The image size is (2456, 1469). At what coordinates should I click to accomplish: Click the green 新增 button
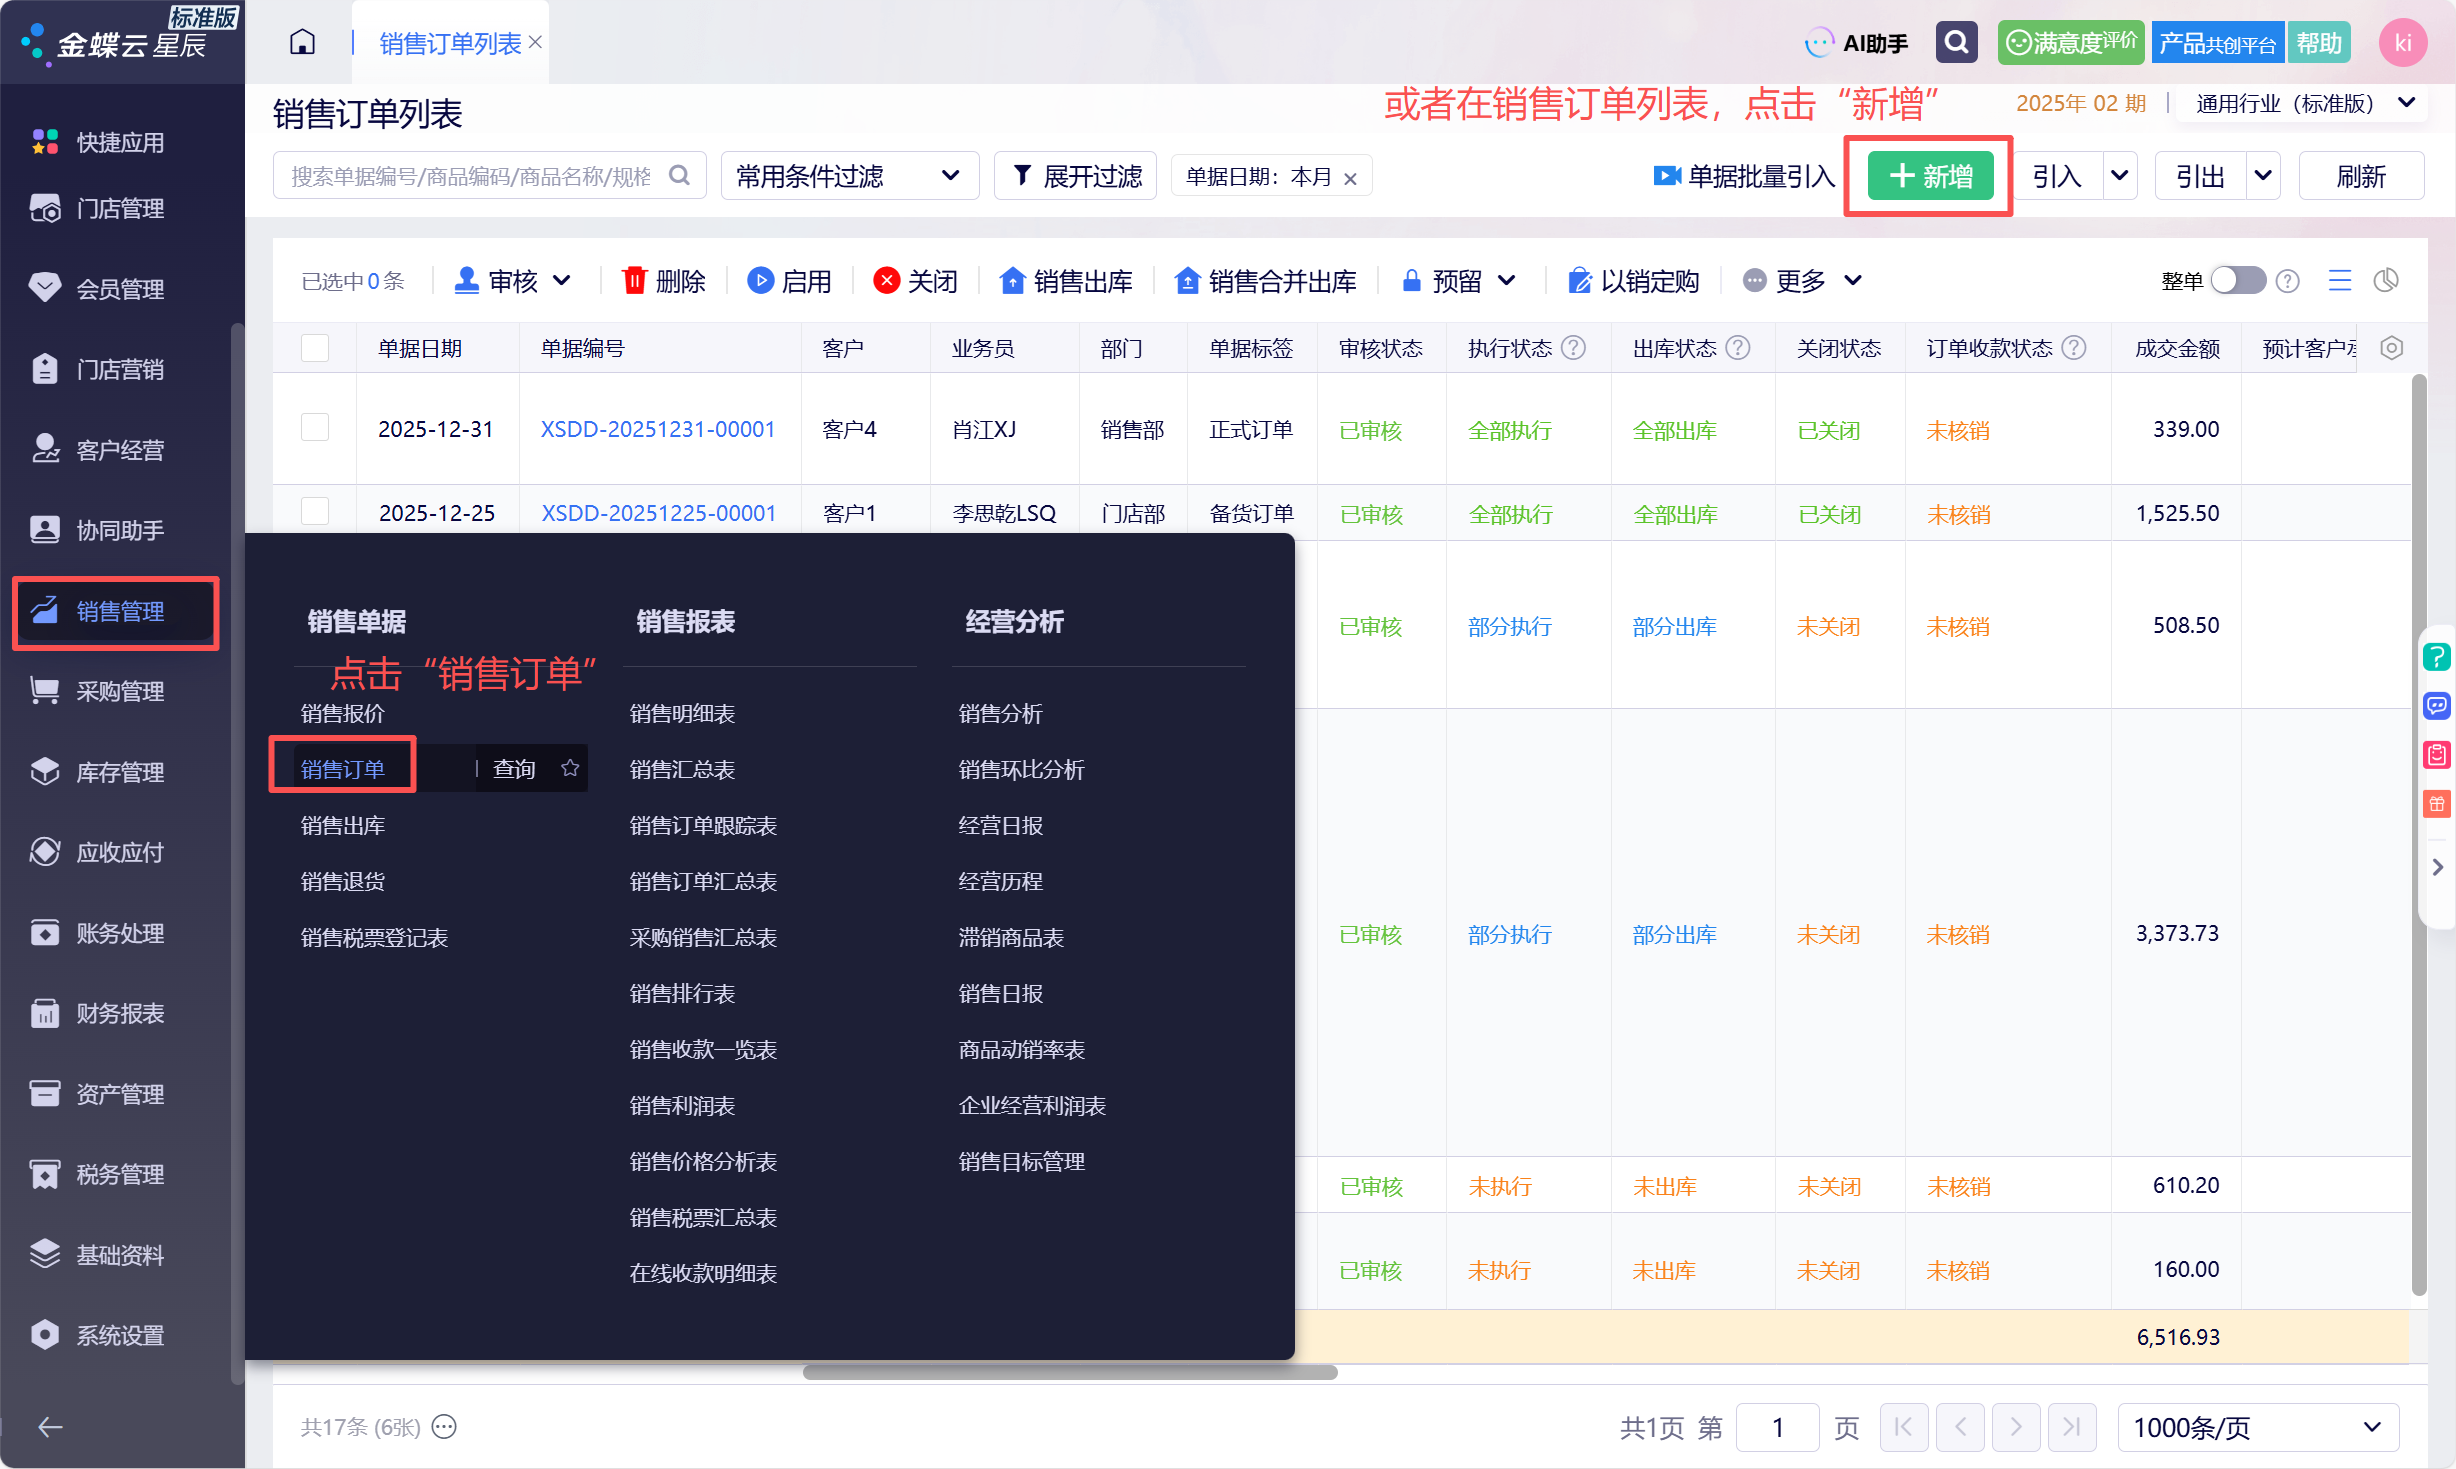tap(1930, 176)
